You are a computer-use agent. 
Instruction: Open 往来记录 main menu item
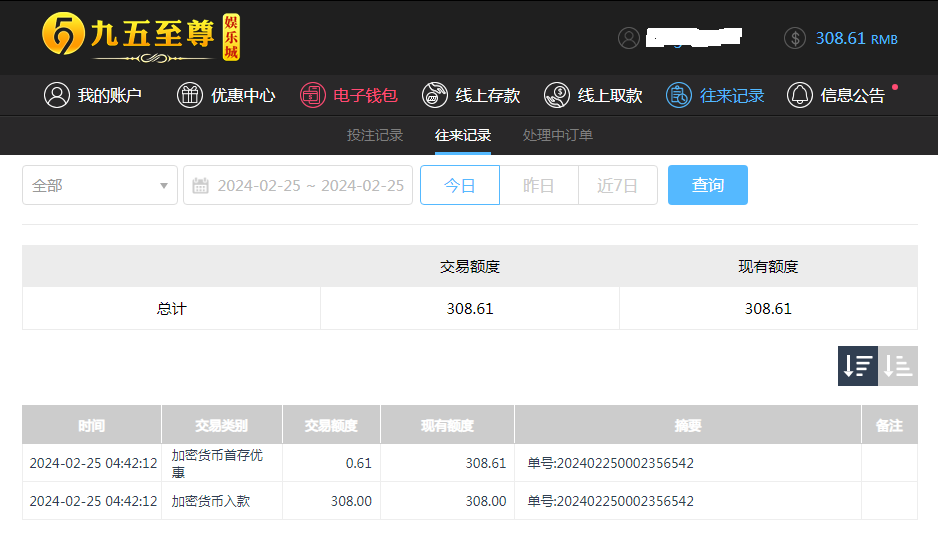coord(715,95)
